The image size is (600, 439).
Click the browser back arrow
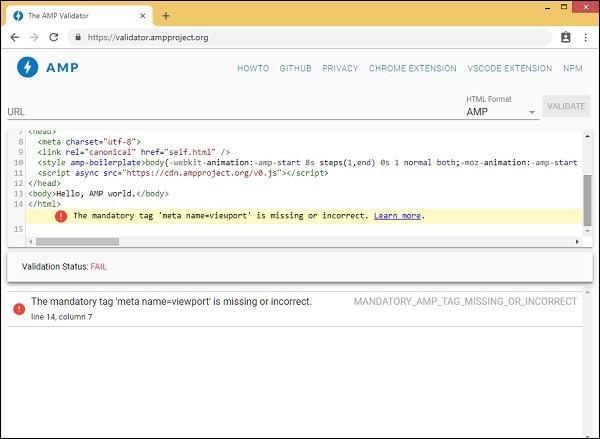coord(15,37)
